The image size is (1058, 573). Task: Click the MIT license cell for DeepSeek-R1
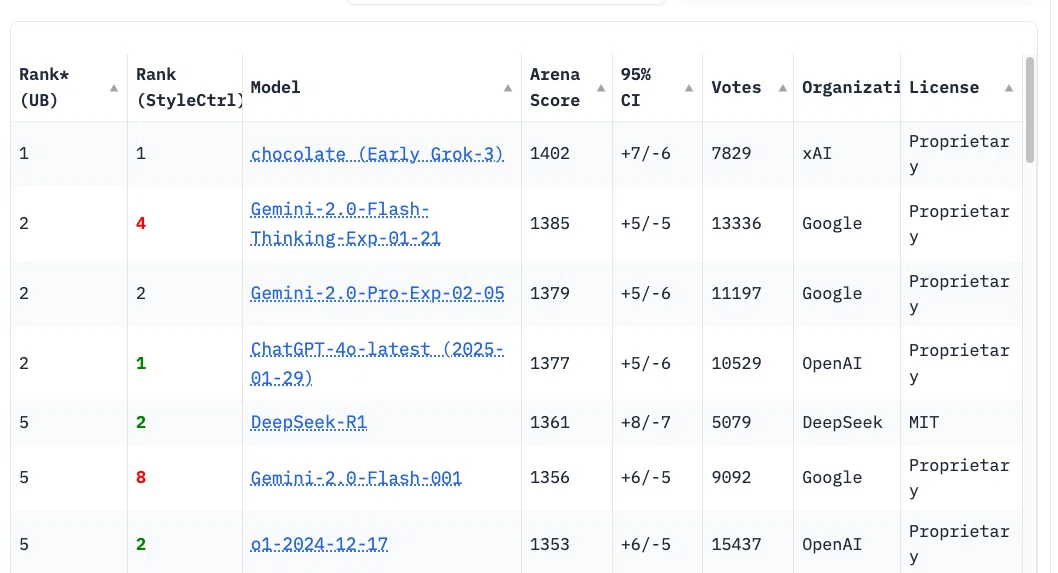[x=924, y=422]
